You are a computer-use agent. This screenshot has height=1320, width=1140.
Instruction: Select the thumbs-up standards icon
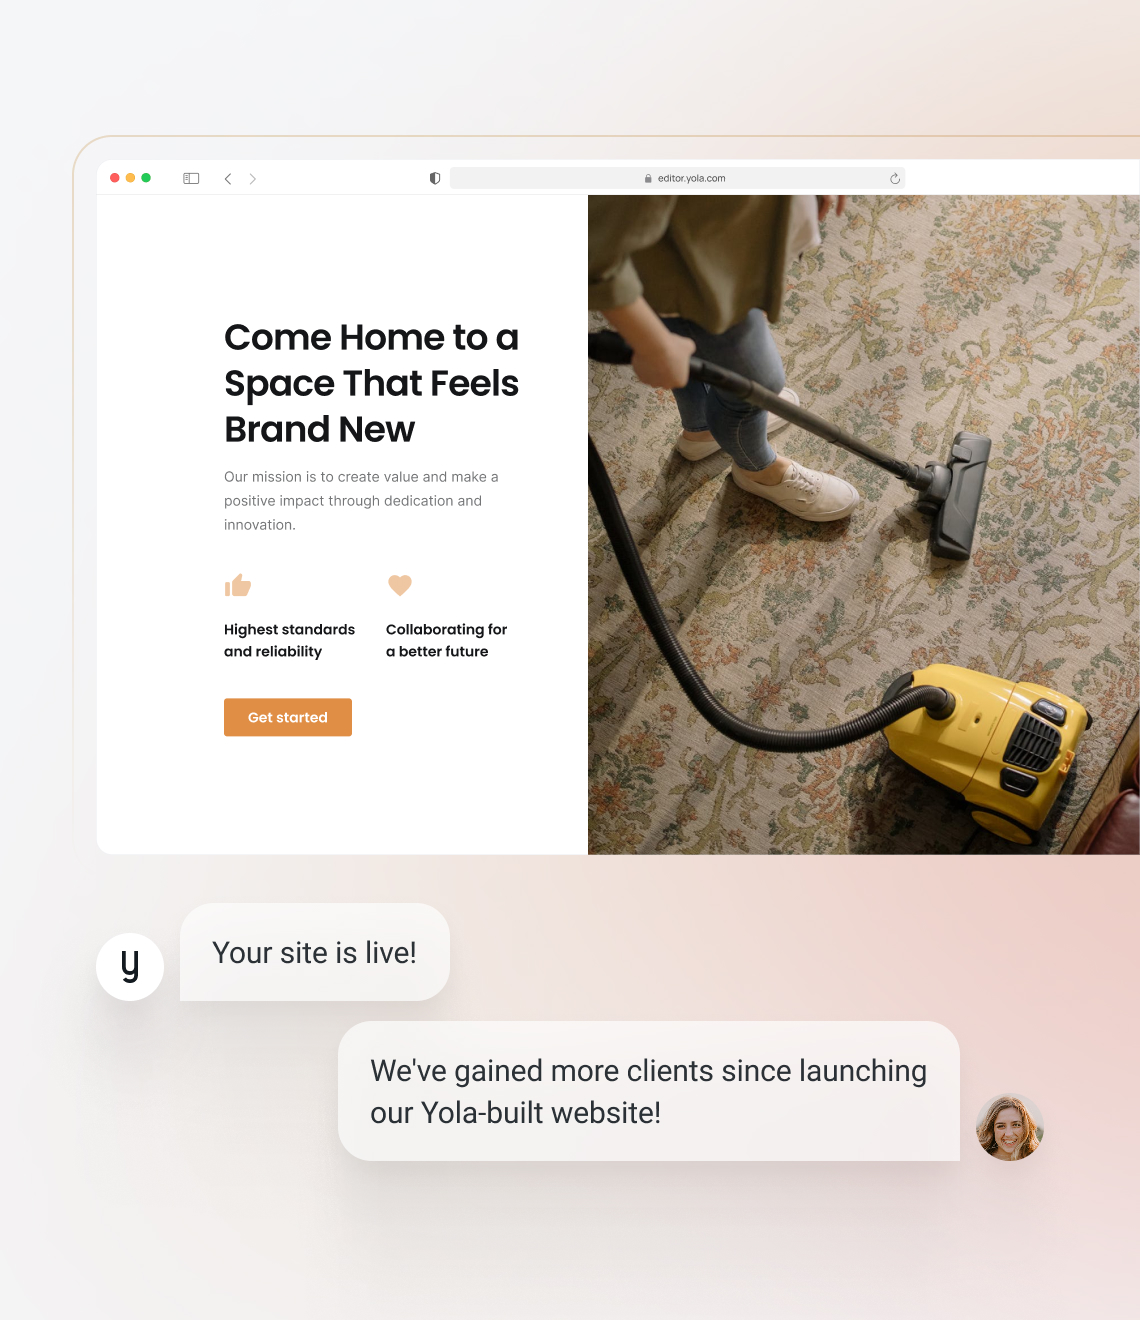238,585
